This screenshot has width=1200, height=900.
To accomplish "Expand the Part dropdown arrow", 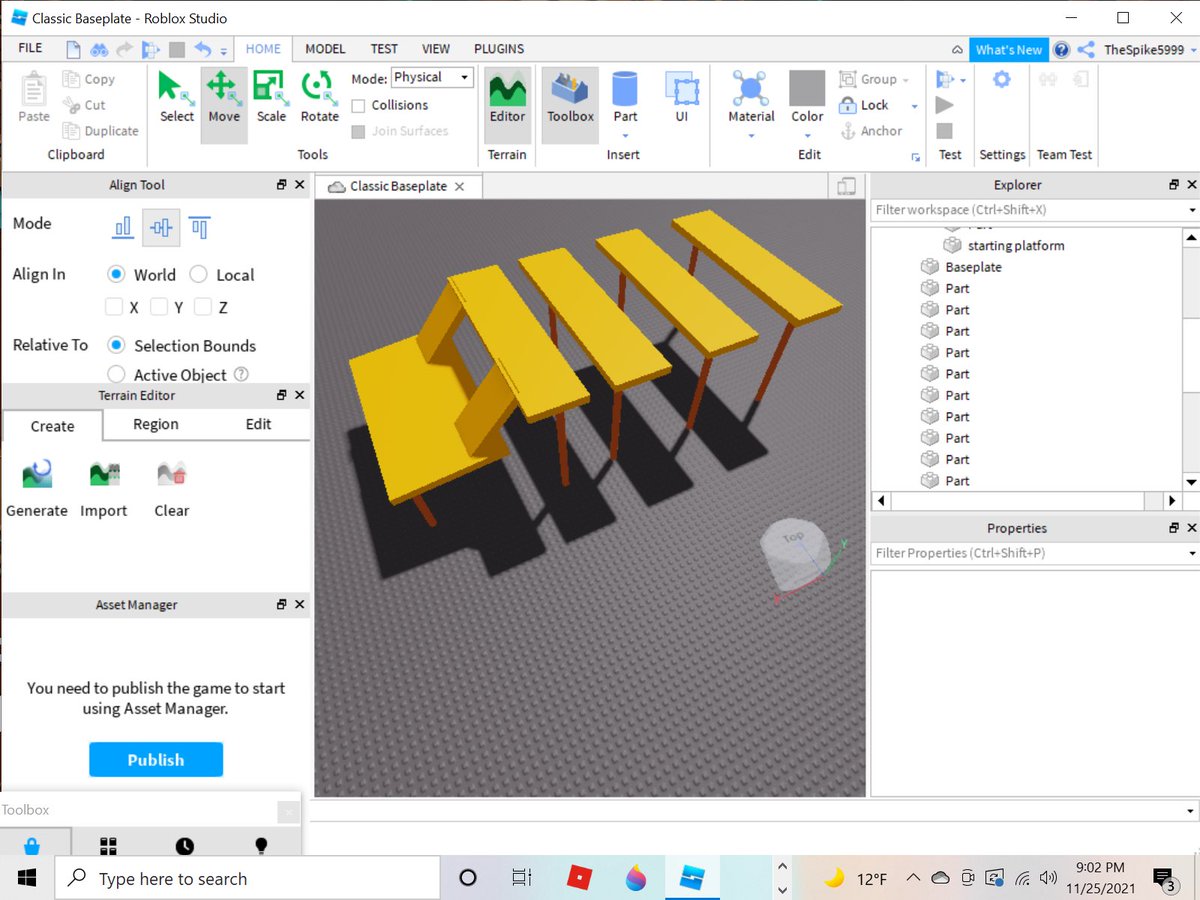I will pyautogui.click(x=625, y=136).
